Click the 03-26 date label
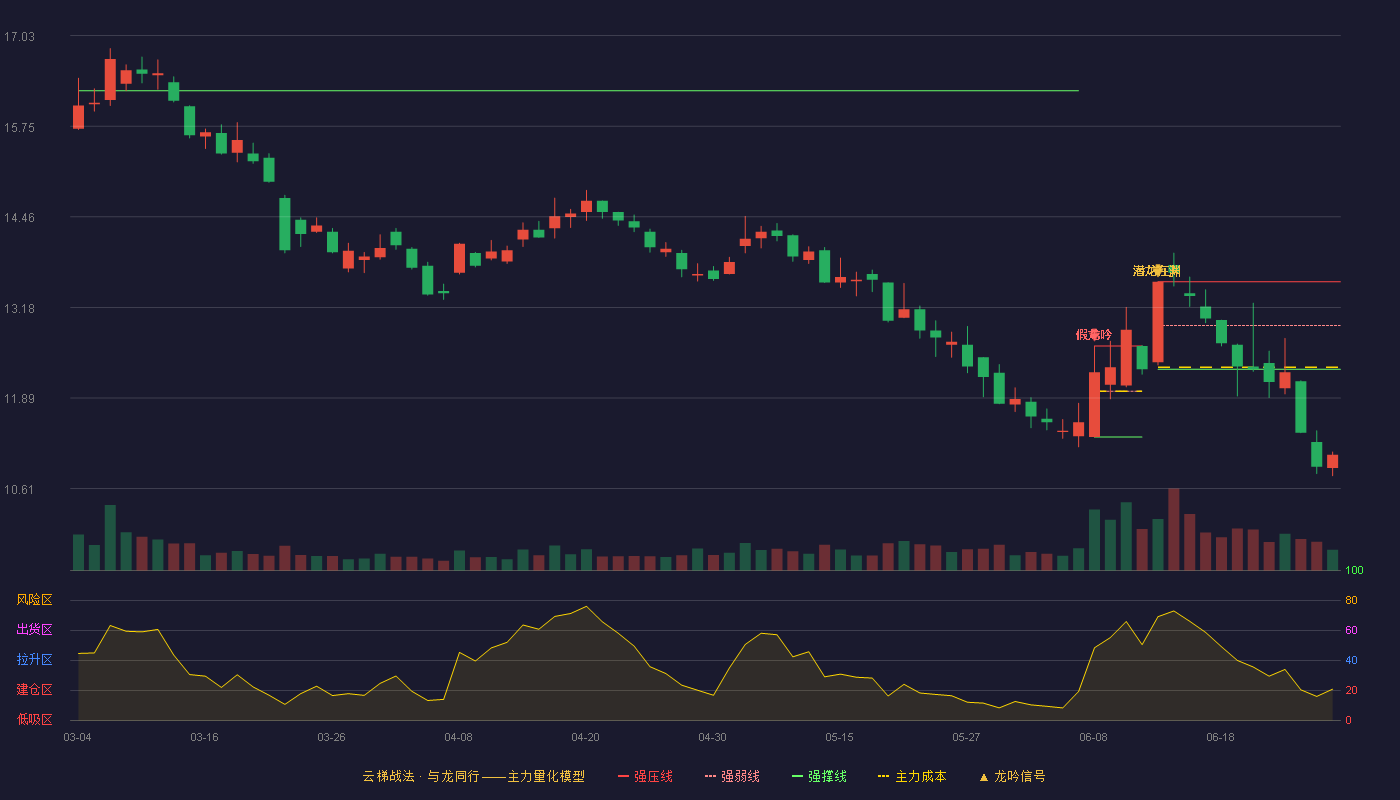1400x800 pixels. pos(331,737)
